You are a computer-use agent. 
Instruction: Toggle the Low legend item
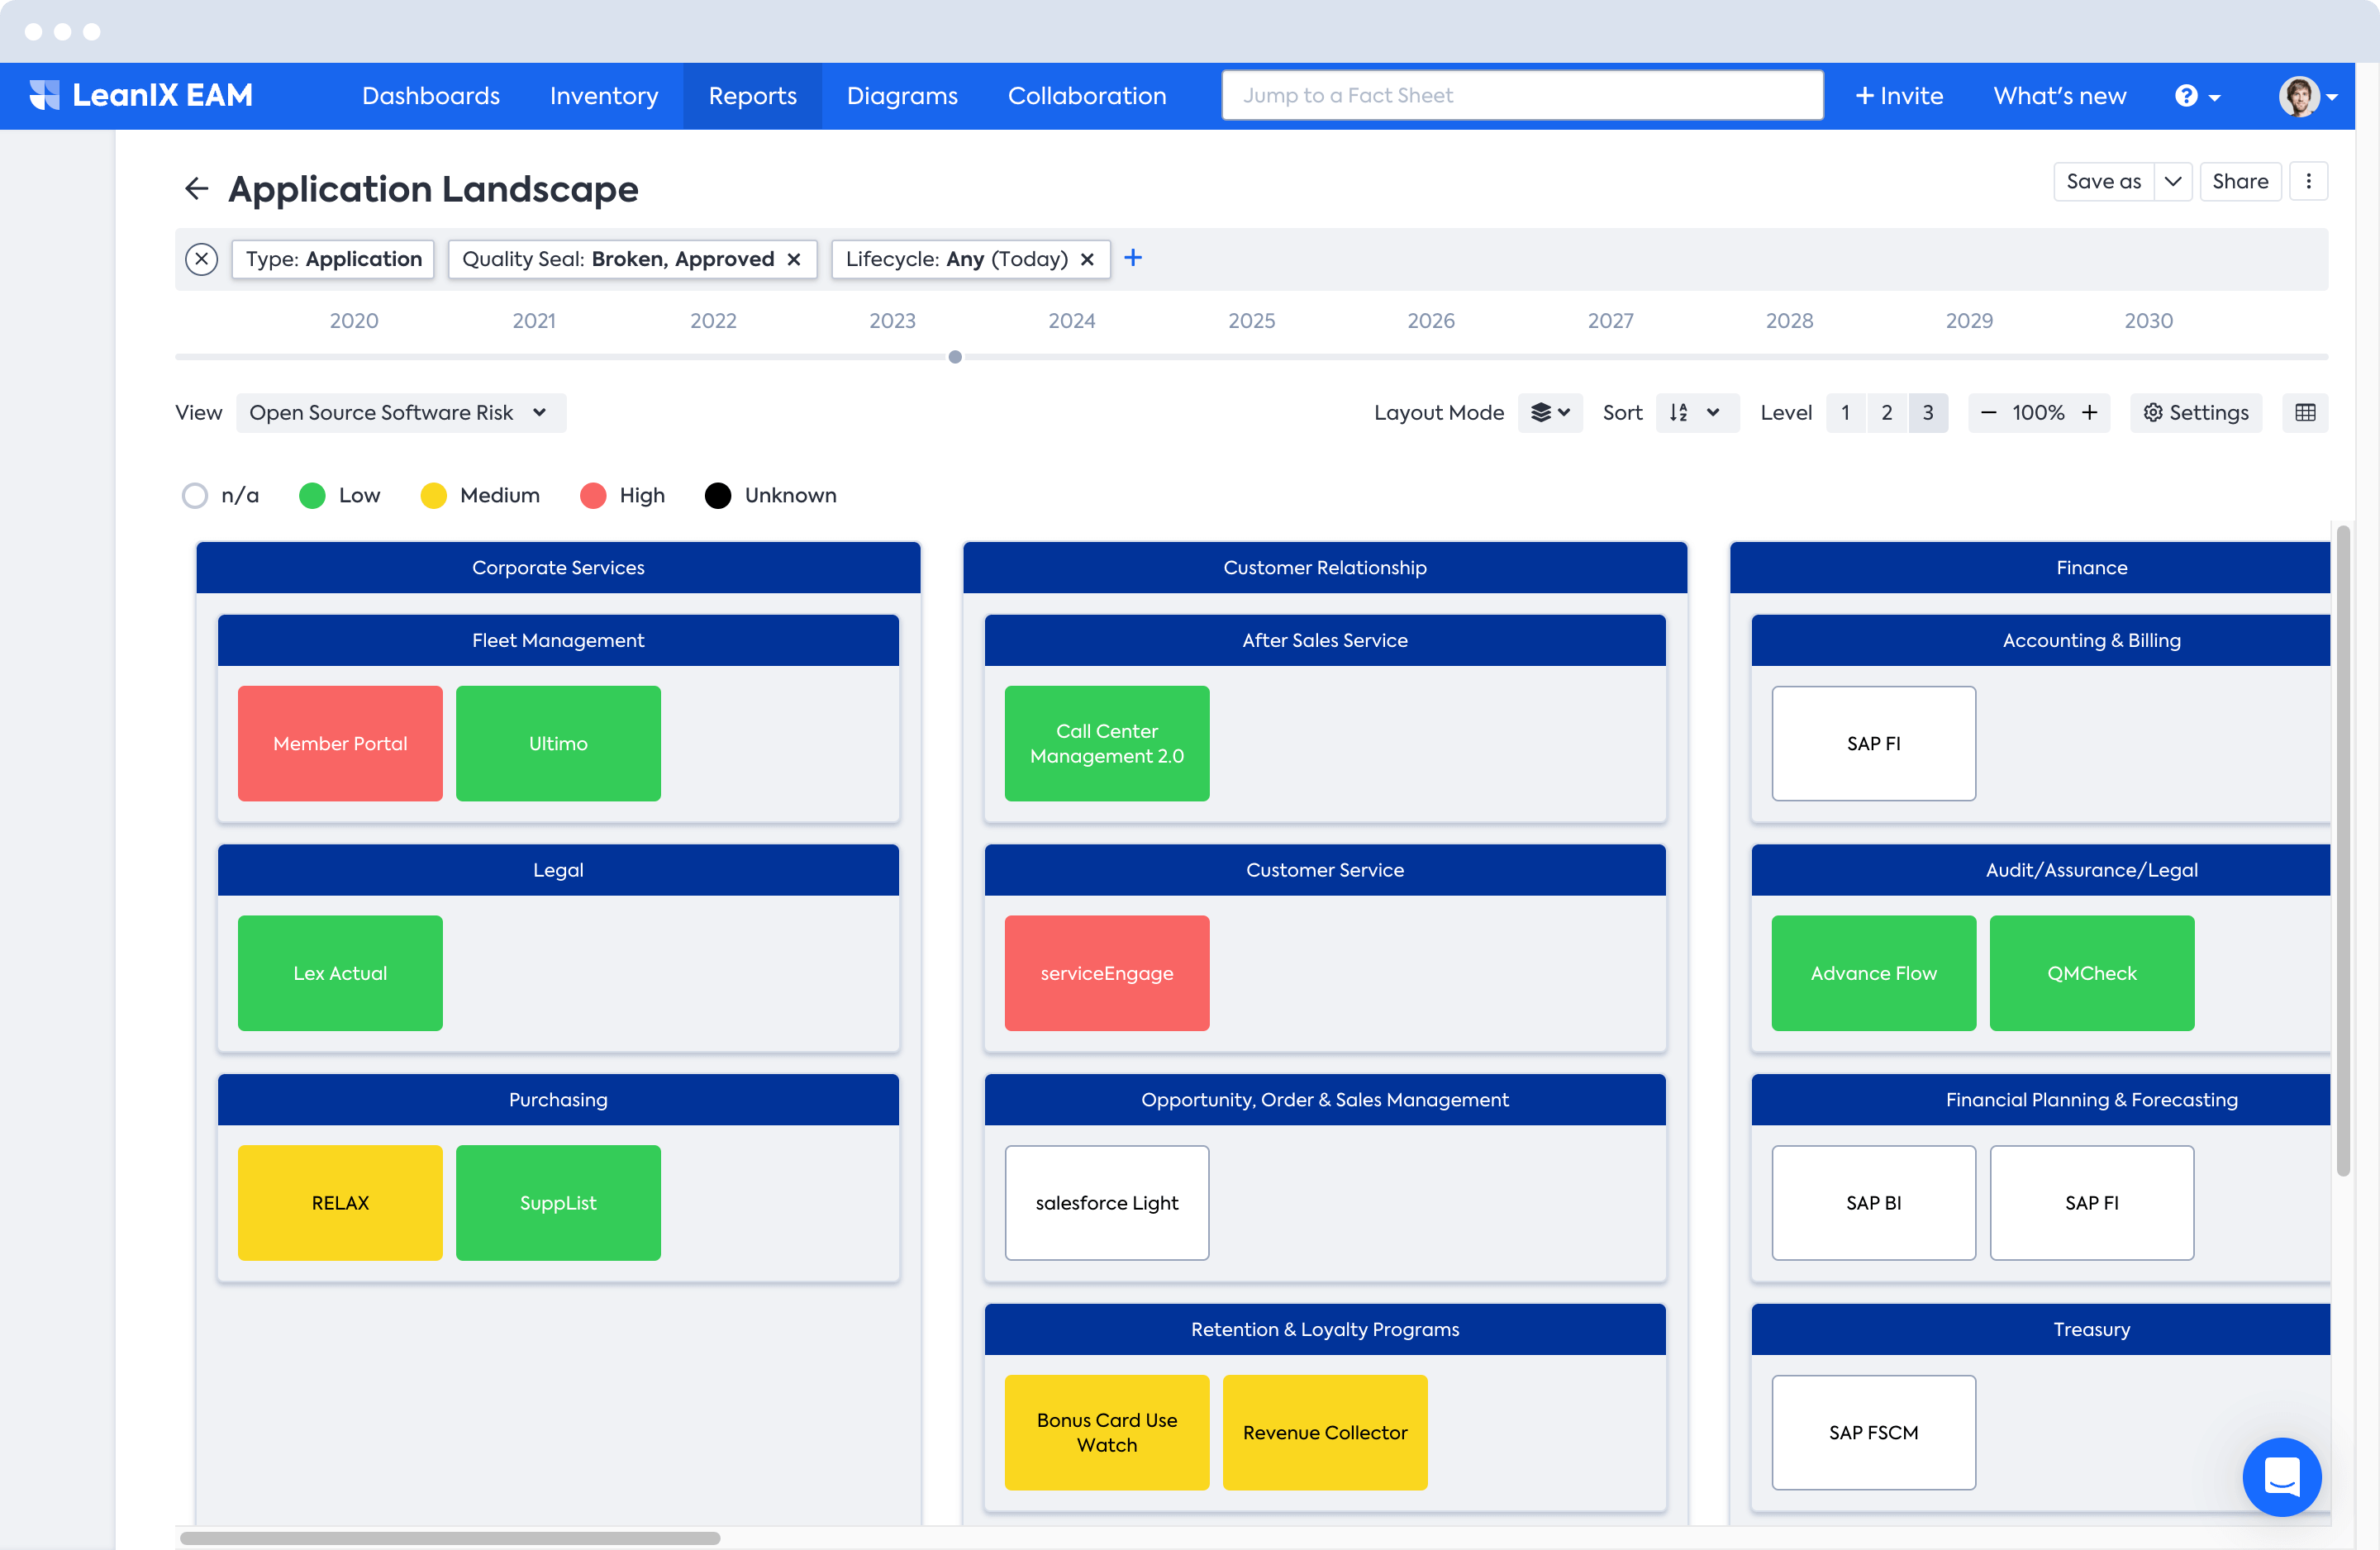click(339, 495)
